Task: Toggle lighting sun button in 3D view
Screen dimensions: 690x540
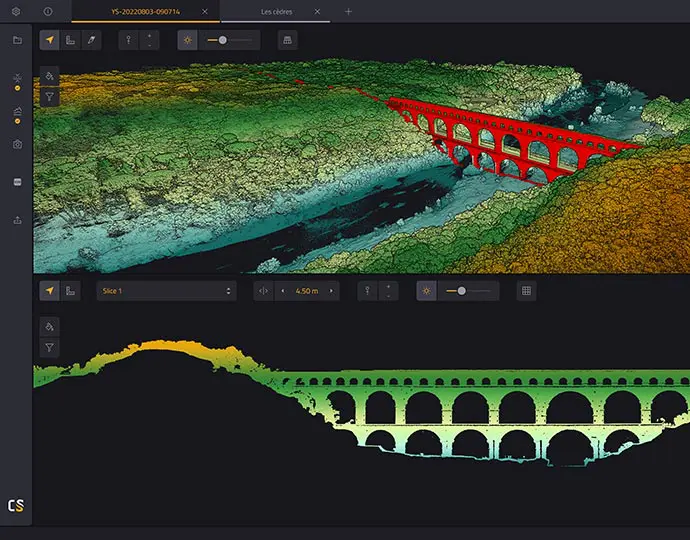Action: 187,40
